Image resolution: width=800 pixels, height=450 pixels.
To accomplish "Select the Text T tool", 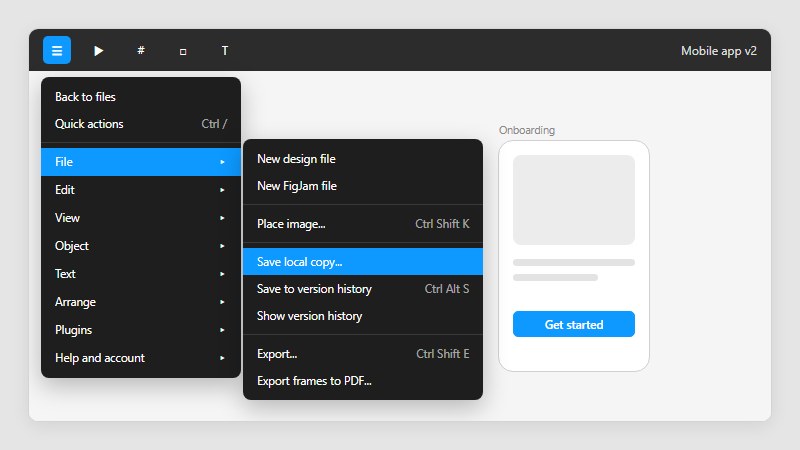I will coord(224,51).
